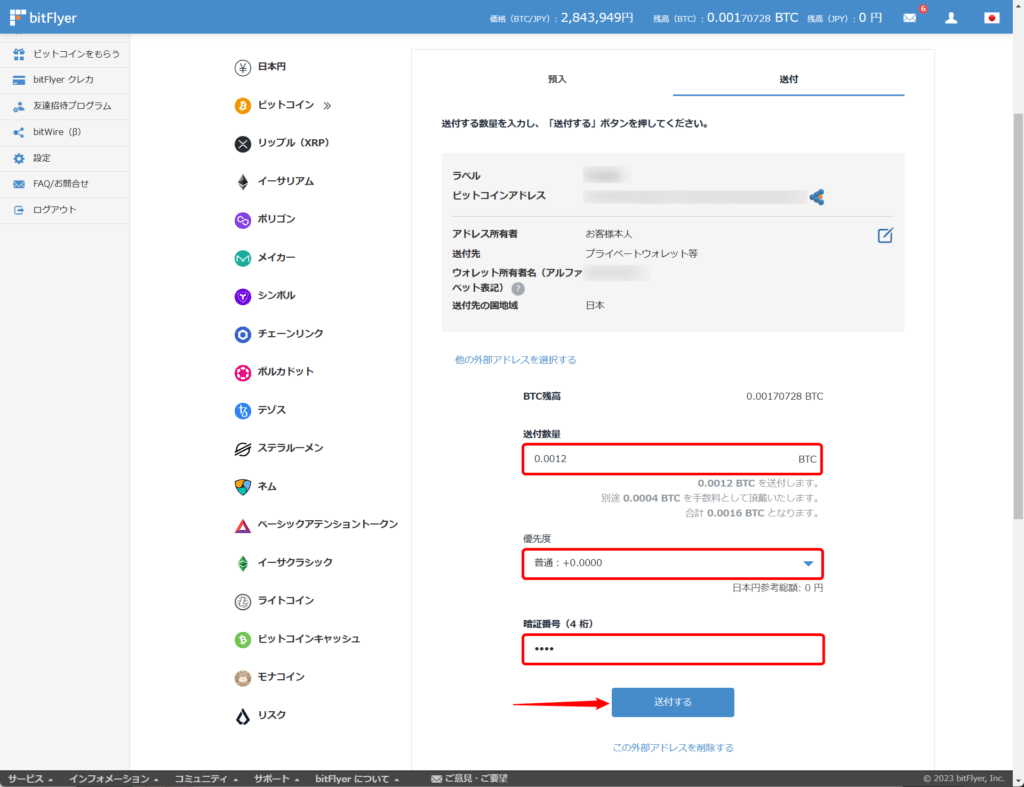Select the Monacoin icon
The image size is (1024, 787).
pos(242,677)
